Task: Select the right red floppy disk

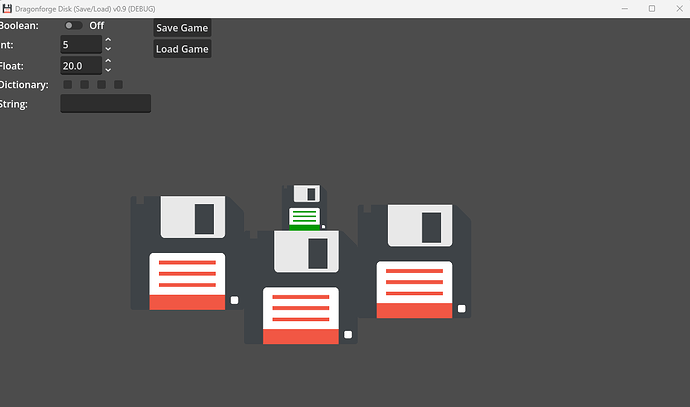Action: [415, 261]
